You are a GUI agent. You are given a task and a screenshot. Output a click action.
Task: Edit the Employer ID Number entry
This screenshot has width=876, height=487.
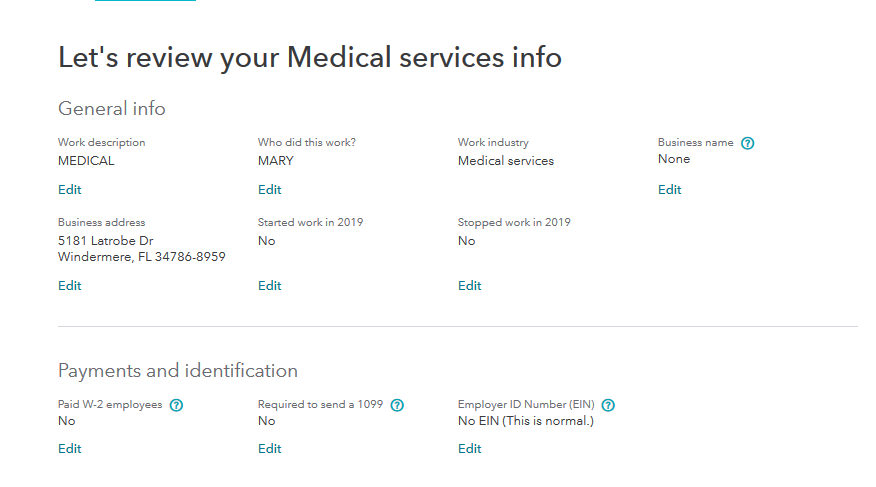pos(470,449)
